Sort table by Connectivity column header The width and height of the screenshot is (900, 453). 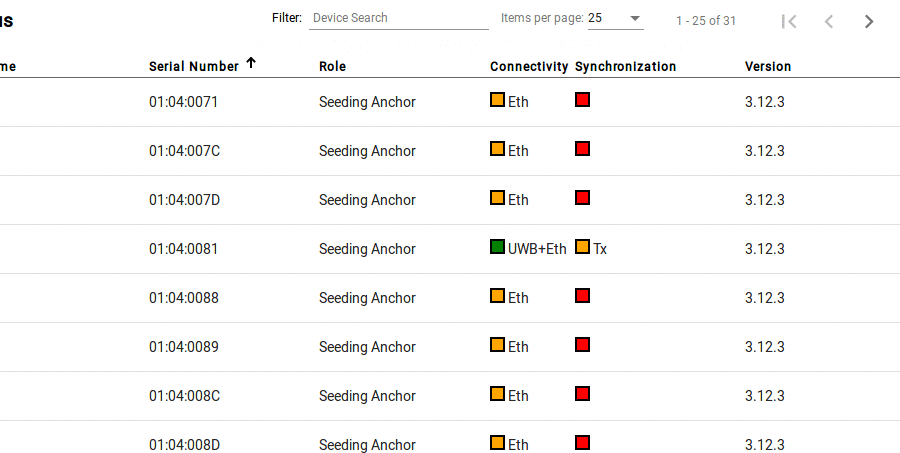529,67
